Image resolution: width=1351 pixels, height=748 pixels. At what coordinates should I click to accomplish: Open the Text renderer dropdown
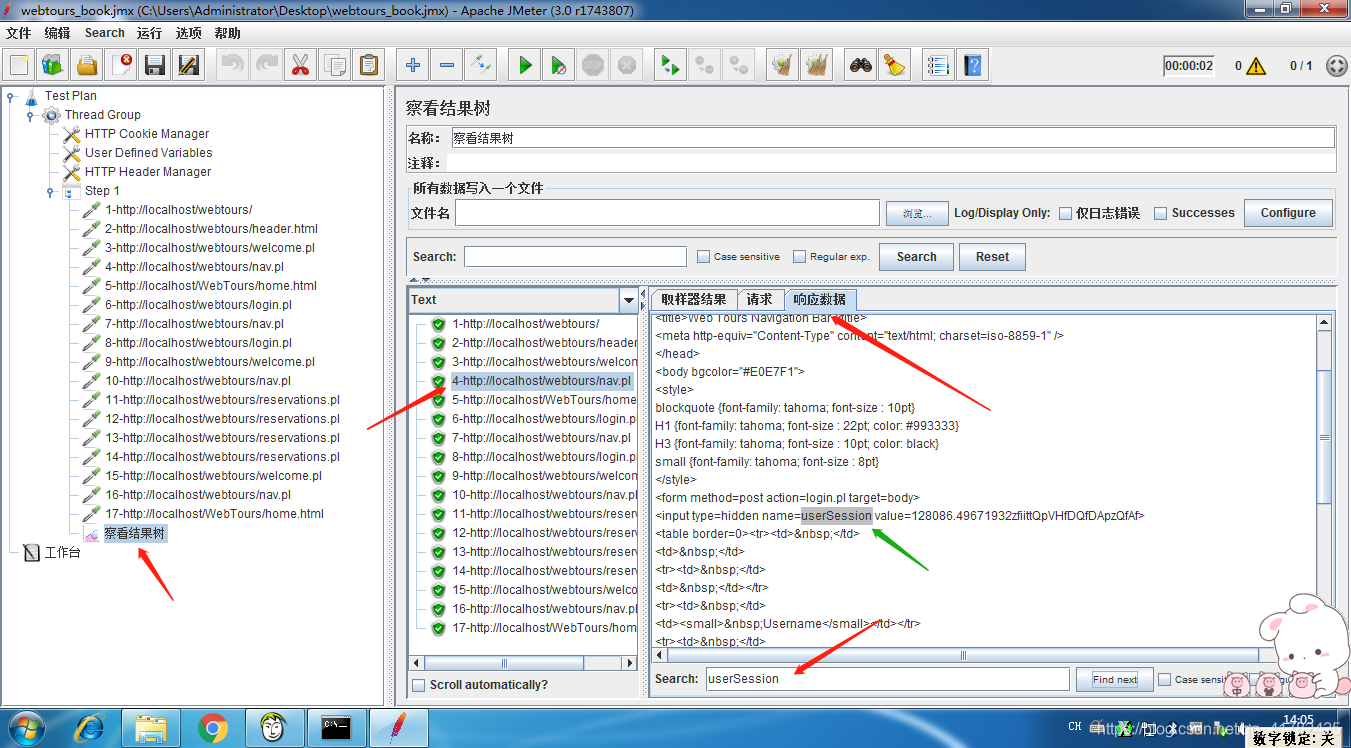click(x=628, y=300)
